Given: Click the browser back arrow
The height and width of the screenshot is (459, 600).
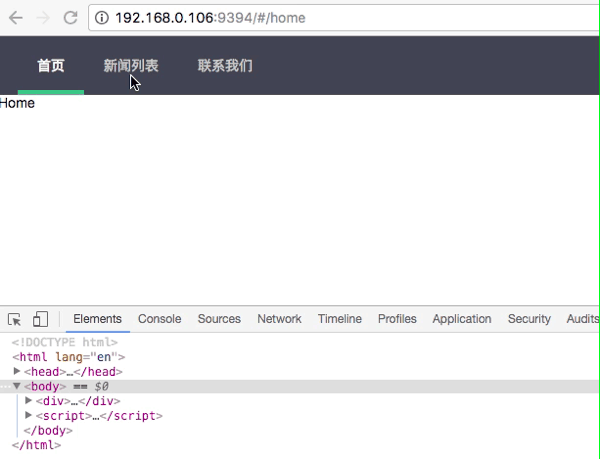Looking at the screenshot, I should click(16, 18).
